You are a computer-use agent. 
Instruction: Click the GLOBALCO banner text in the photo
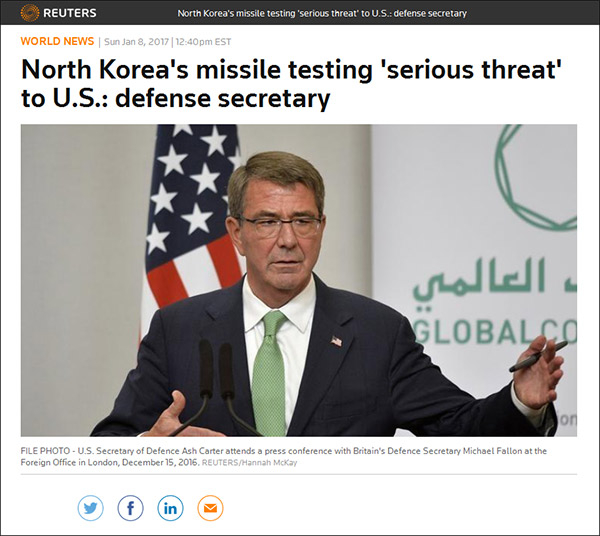pyautogui.click(x=495, y=331)
